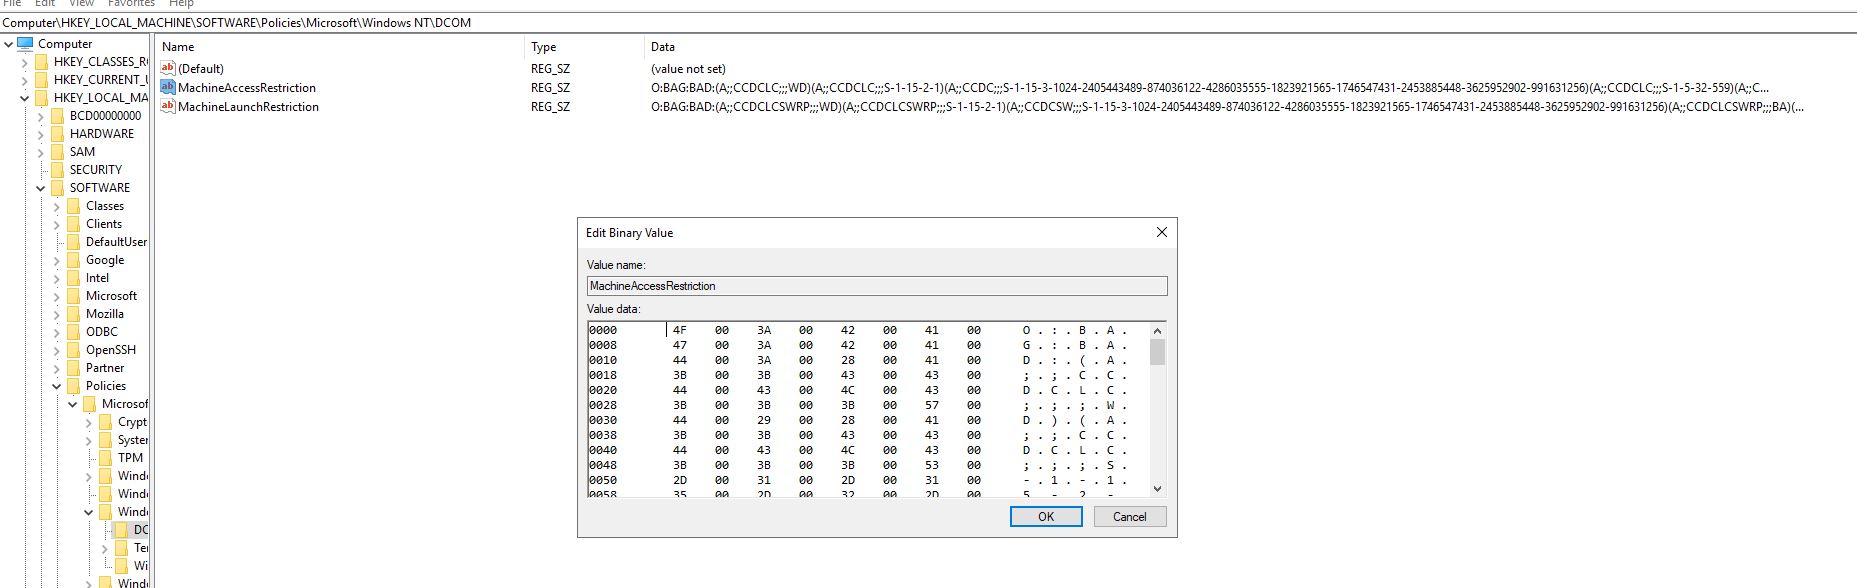Click hex row at offset 0048
1857x588 pixels.
859,465
